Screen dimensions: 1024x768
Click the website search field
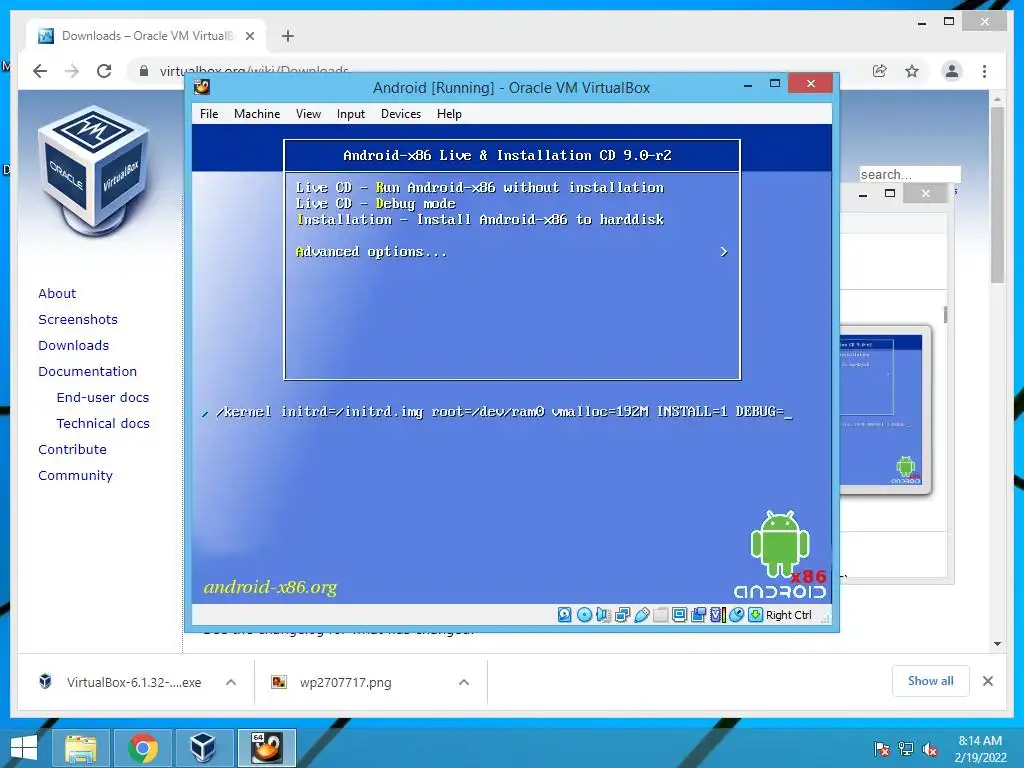(910, 174)
